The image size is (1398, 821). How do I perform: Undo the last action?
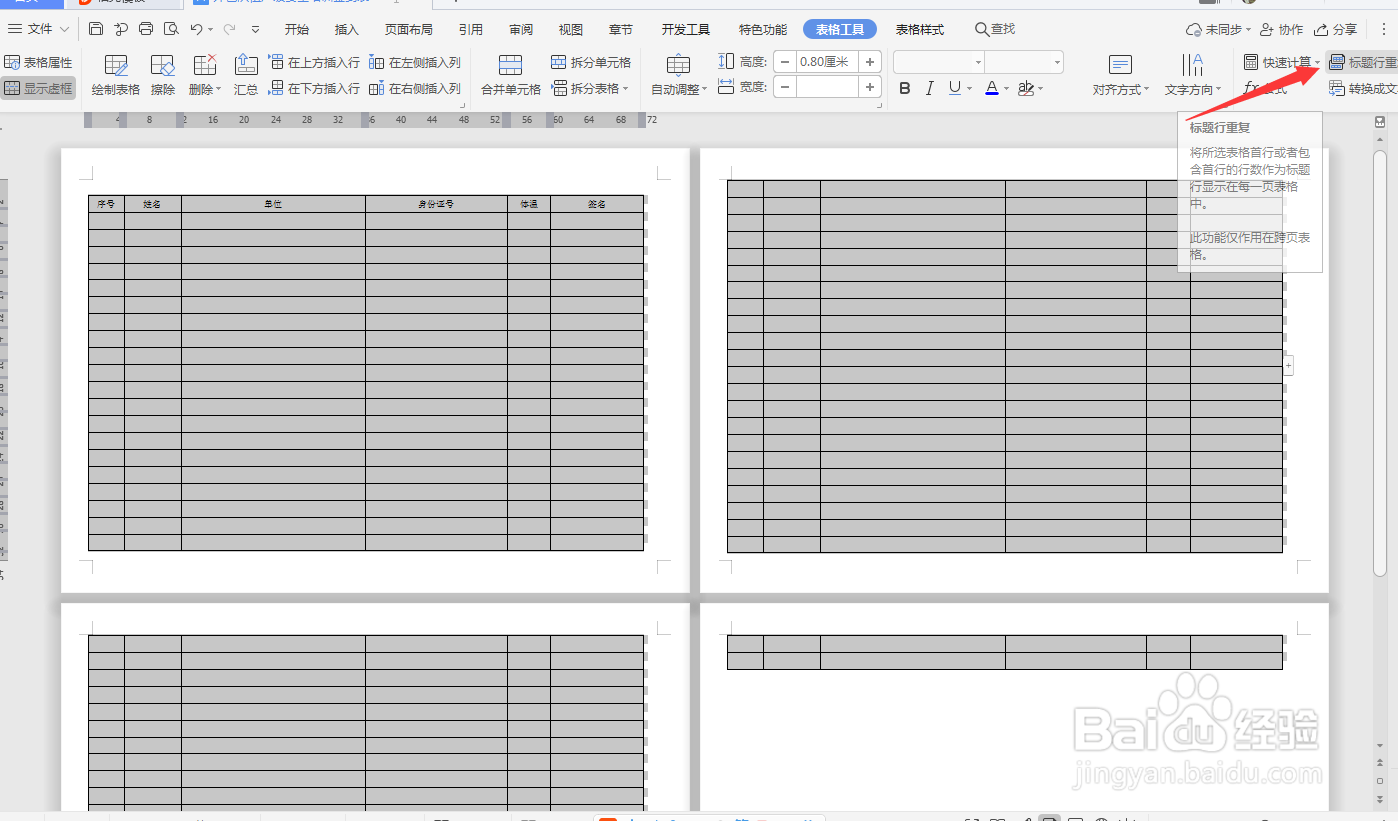point(197,29)
